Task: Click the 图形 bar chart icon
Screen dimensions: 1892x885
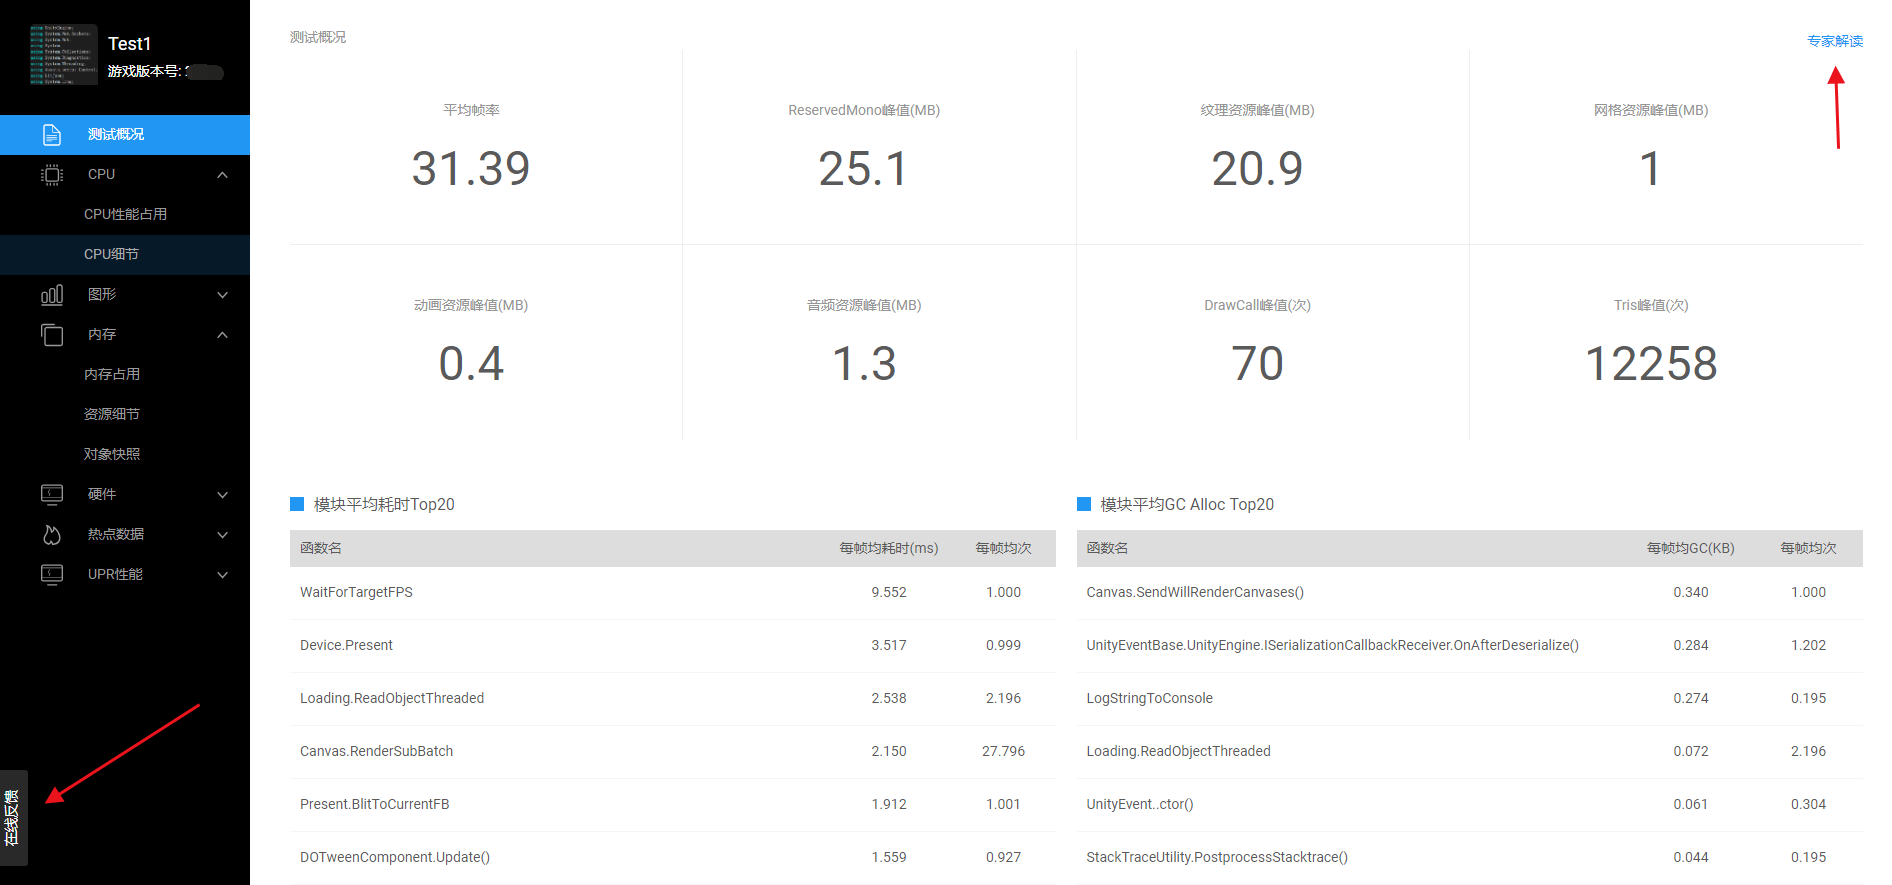Action: pos(52,295)
